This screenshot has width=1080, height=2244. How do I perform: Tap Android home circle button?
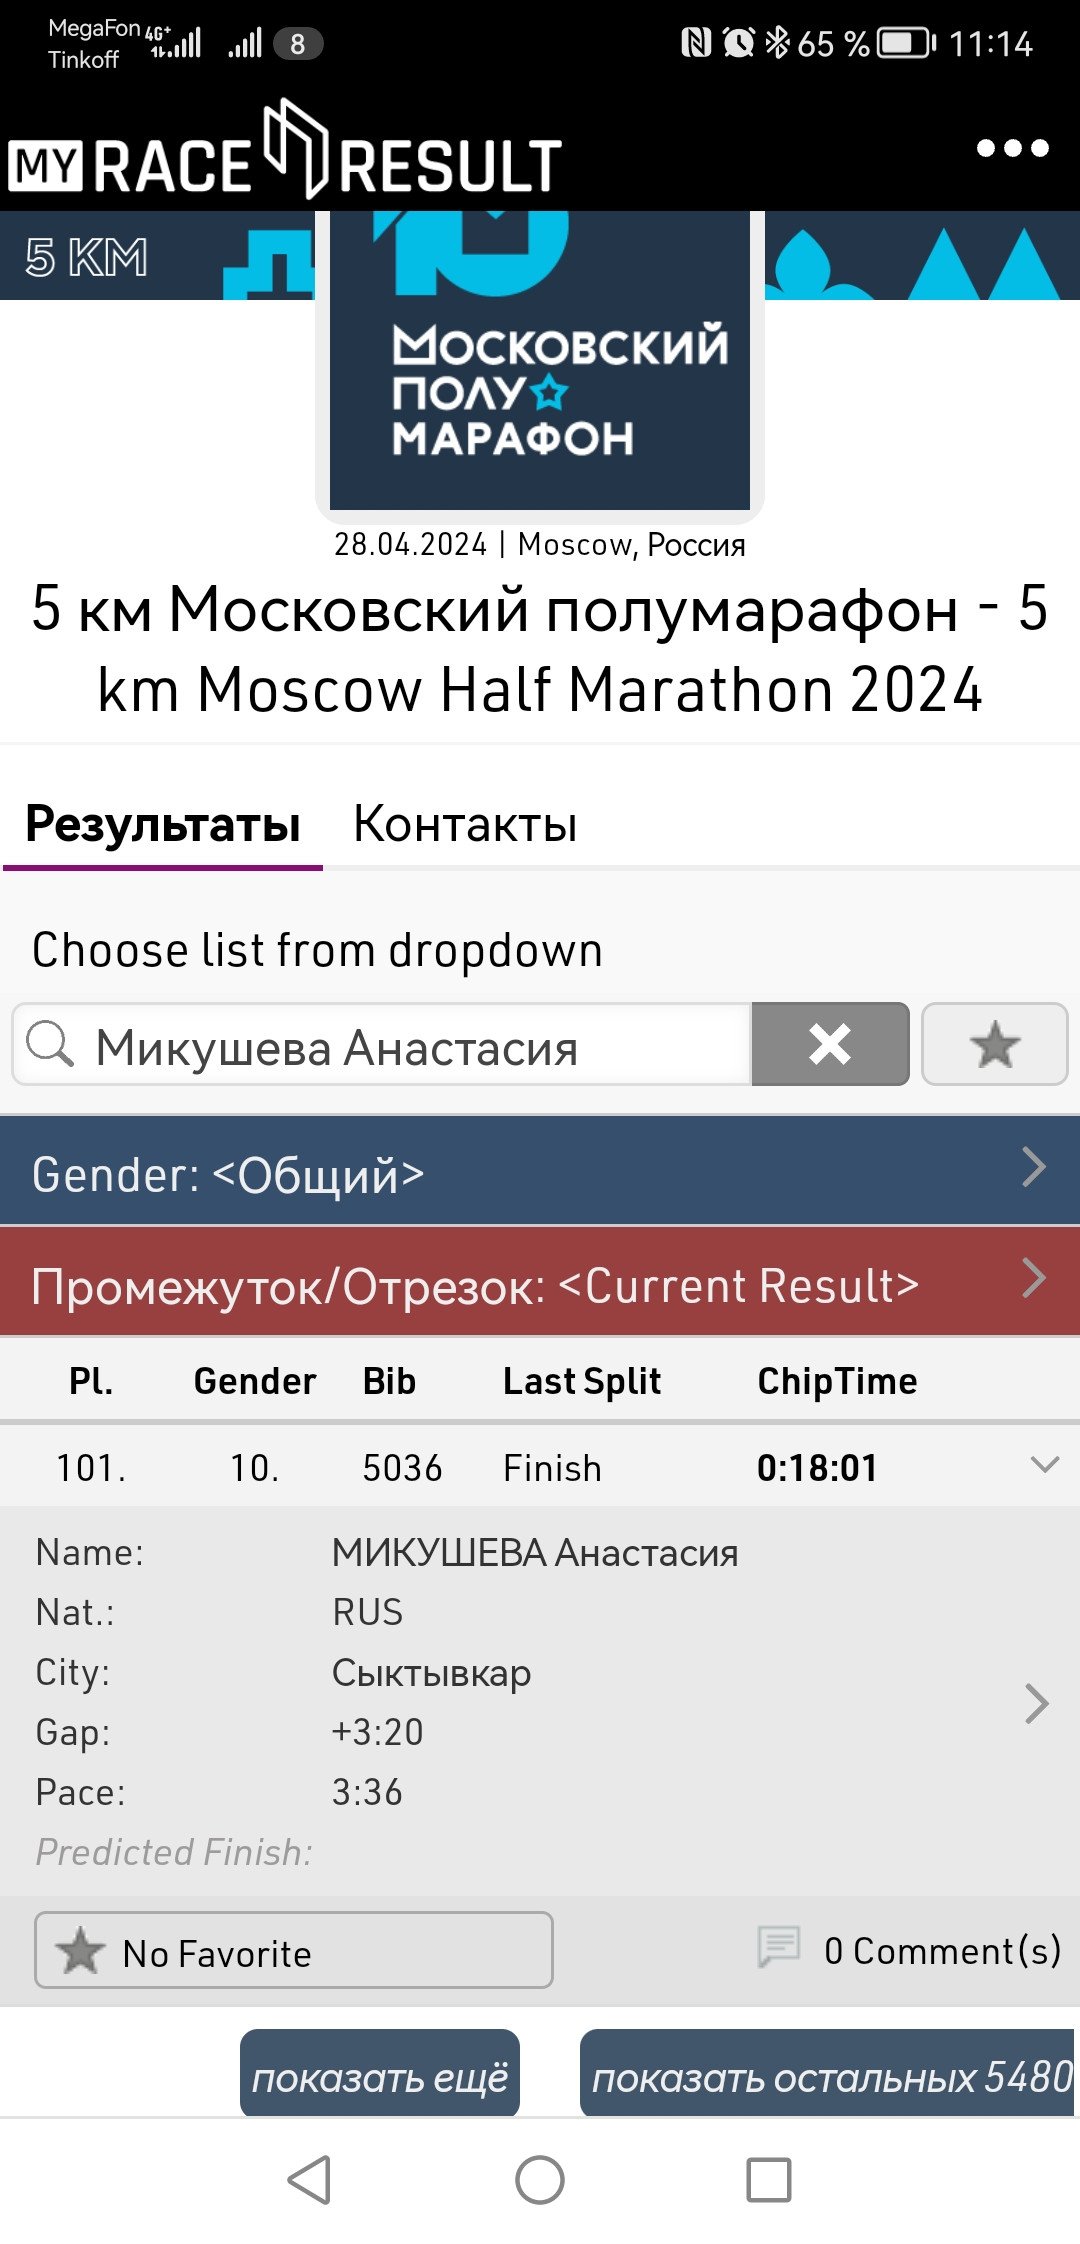click(x=540, y=2179)
